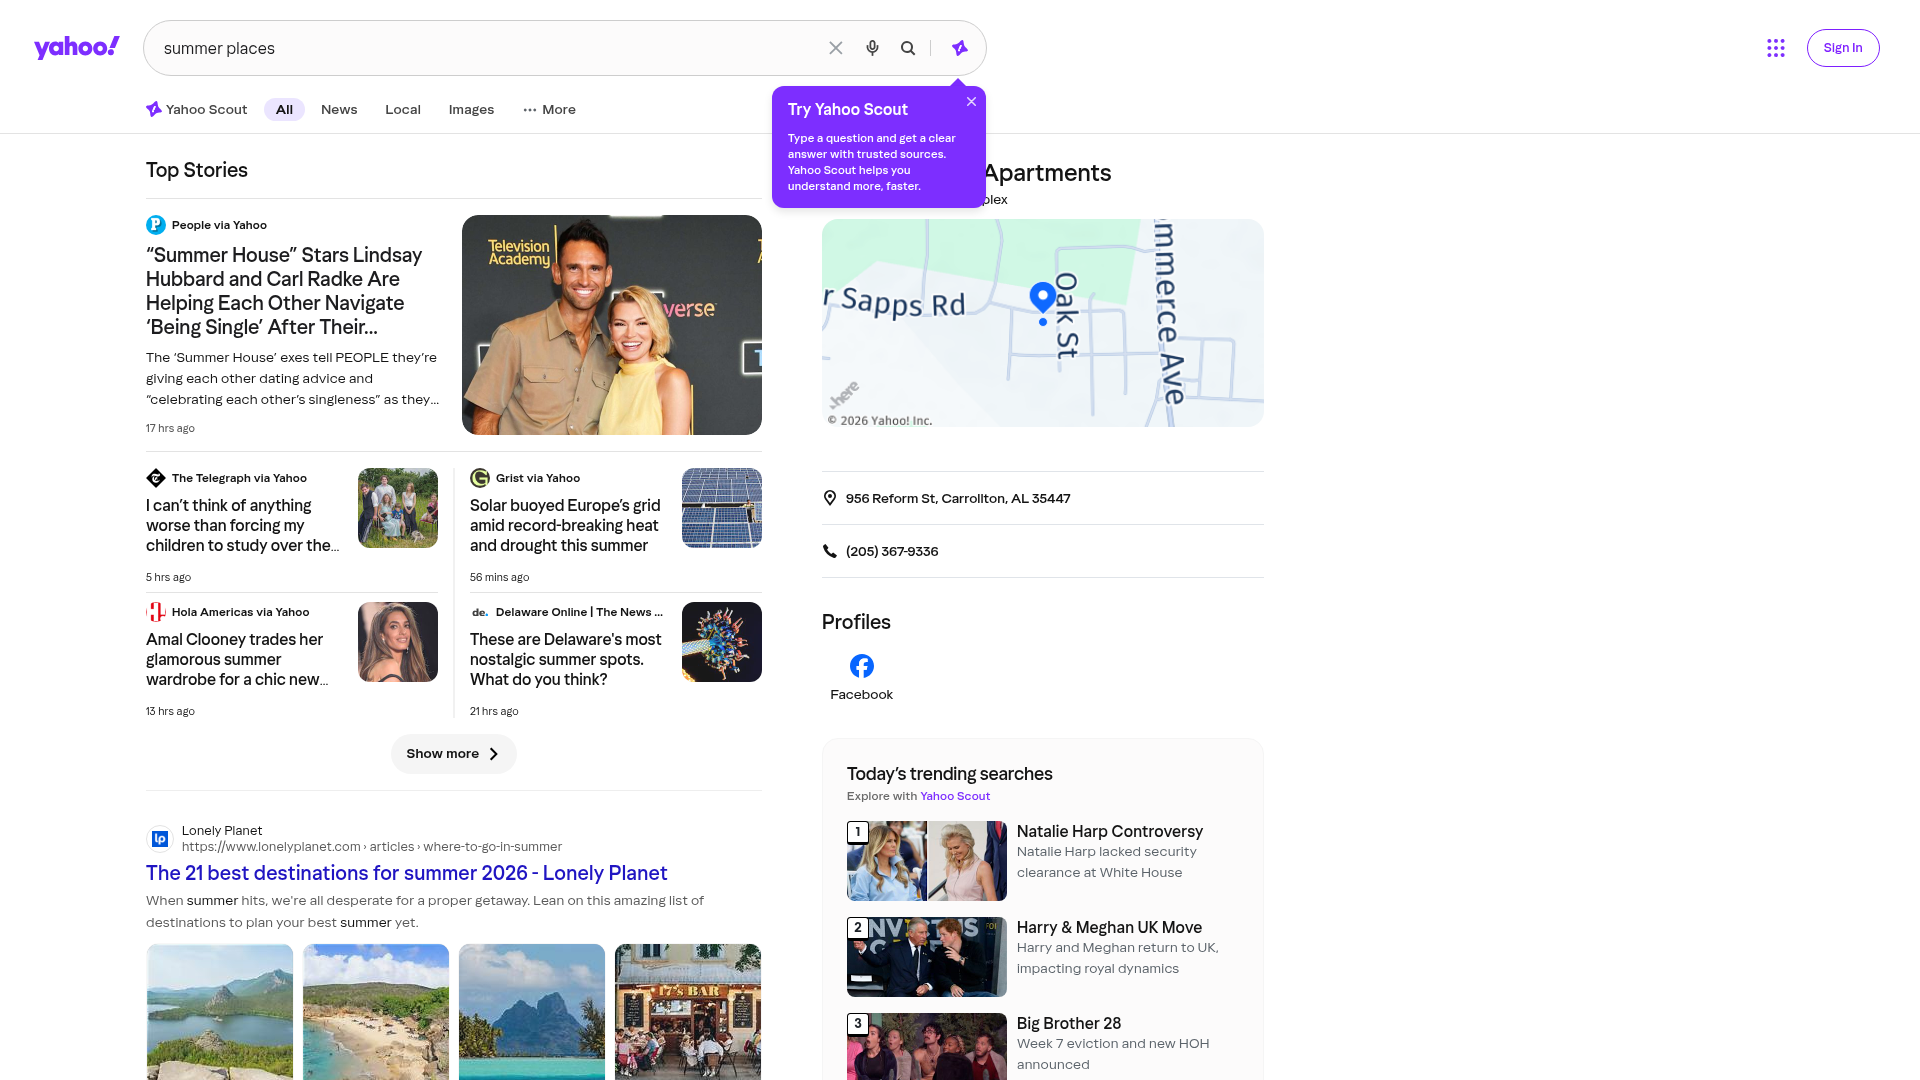Screen dimensions: 1920x1080
Task: Submit search with the magnifier icon
Action: pyautogui.click(x=908, y=48)
